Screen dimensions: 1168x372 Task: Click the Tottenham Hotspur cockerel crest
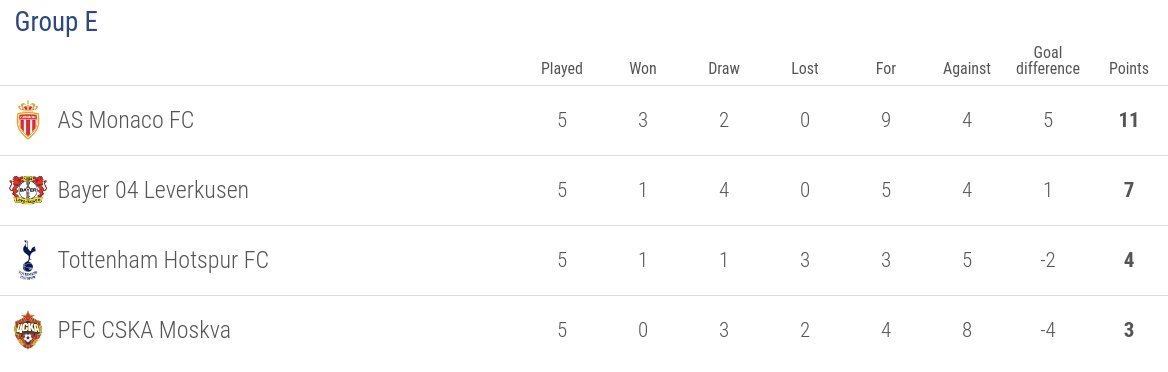(28, 260)
